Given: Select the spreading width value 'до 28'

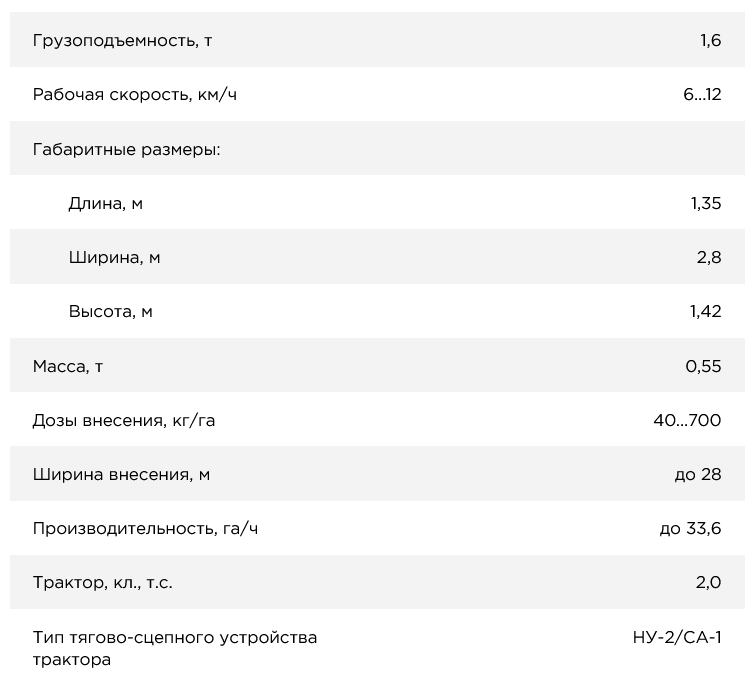Looking at the screenshot, I should [x=698, y=474].
